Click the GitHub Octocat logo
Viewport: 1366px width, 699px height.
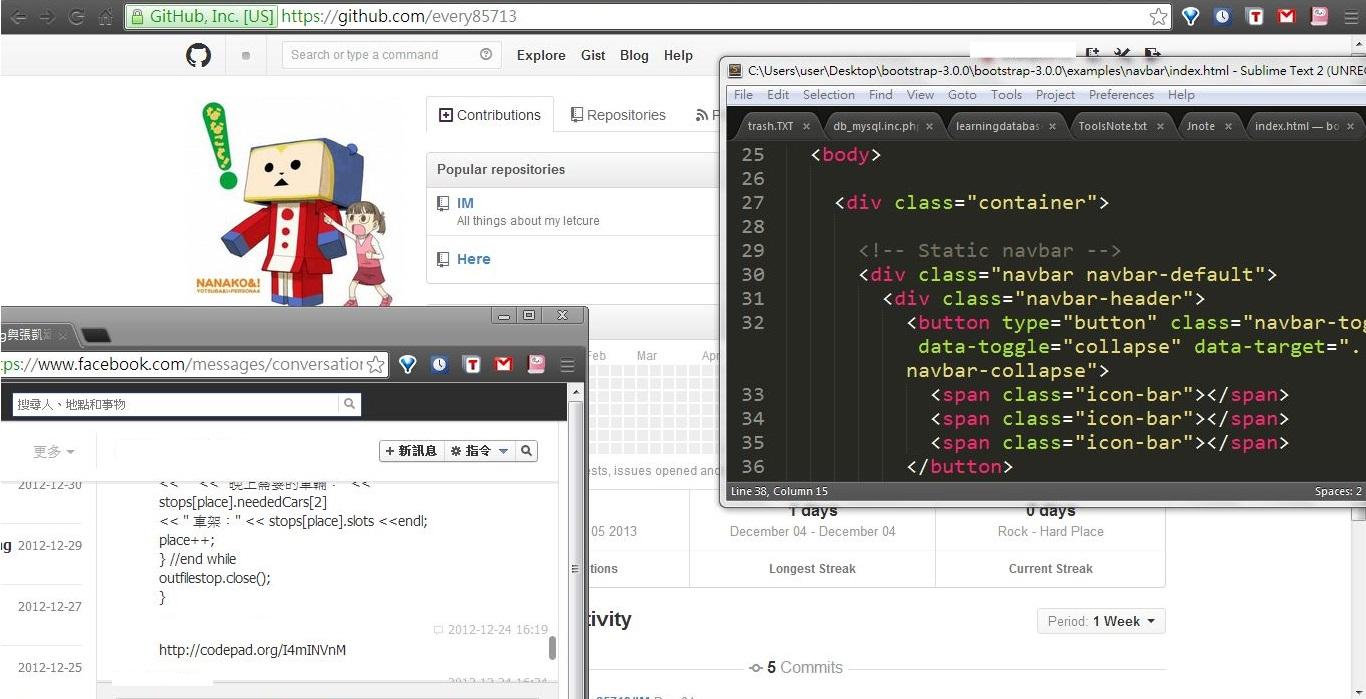199,55
